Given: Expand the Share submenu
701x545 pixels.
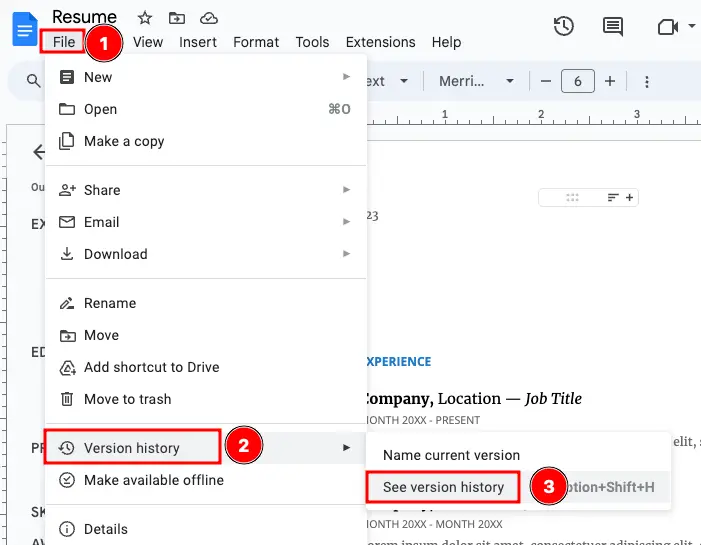Looking at the screenshot, I should tap(206, 190).
